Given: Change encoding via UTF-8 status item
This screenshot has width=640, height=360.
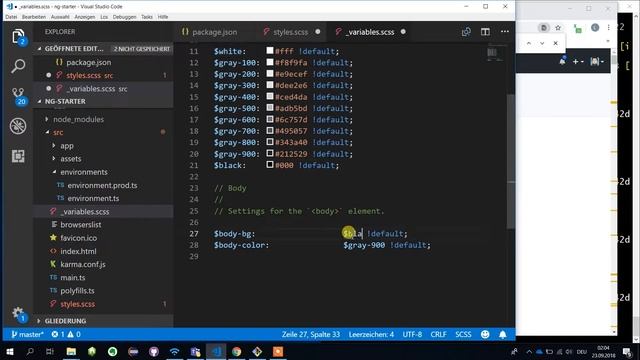Looking at the screenshot, I should tap(412, 334).
